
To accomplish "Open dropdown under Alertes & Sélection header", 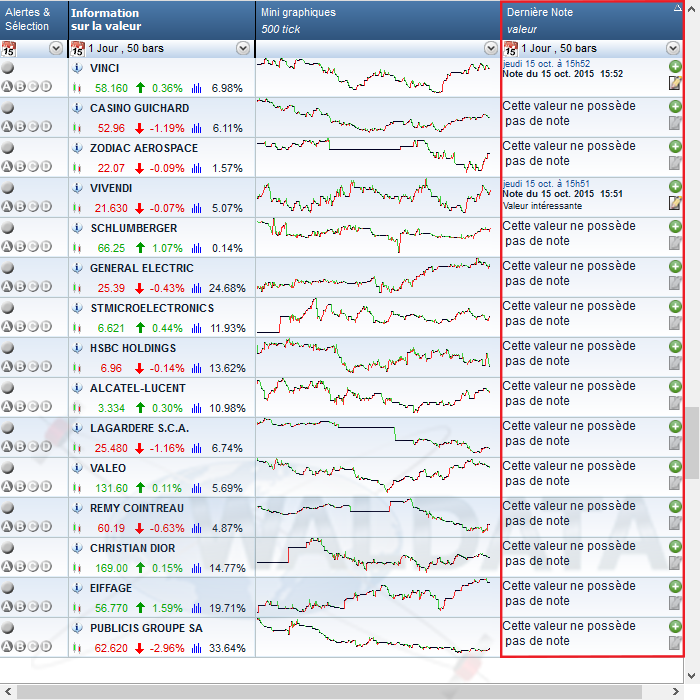I will (56, 48).
